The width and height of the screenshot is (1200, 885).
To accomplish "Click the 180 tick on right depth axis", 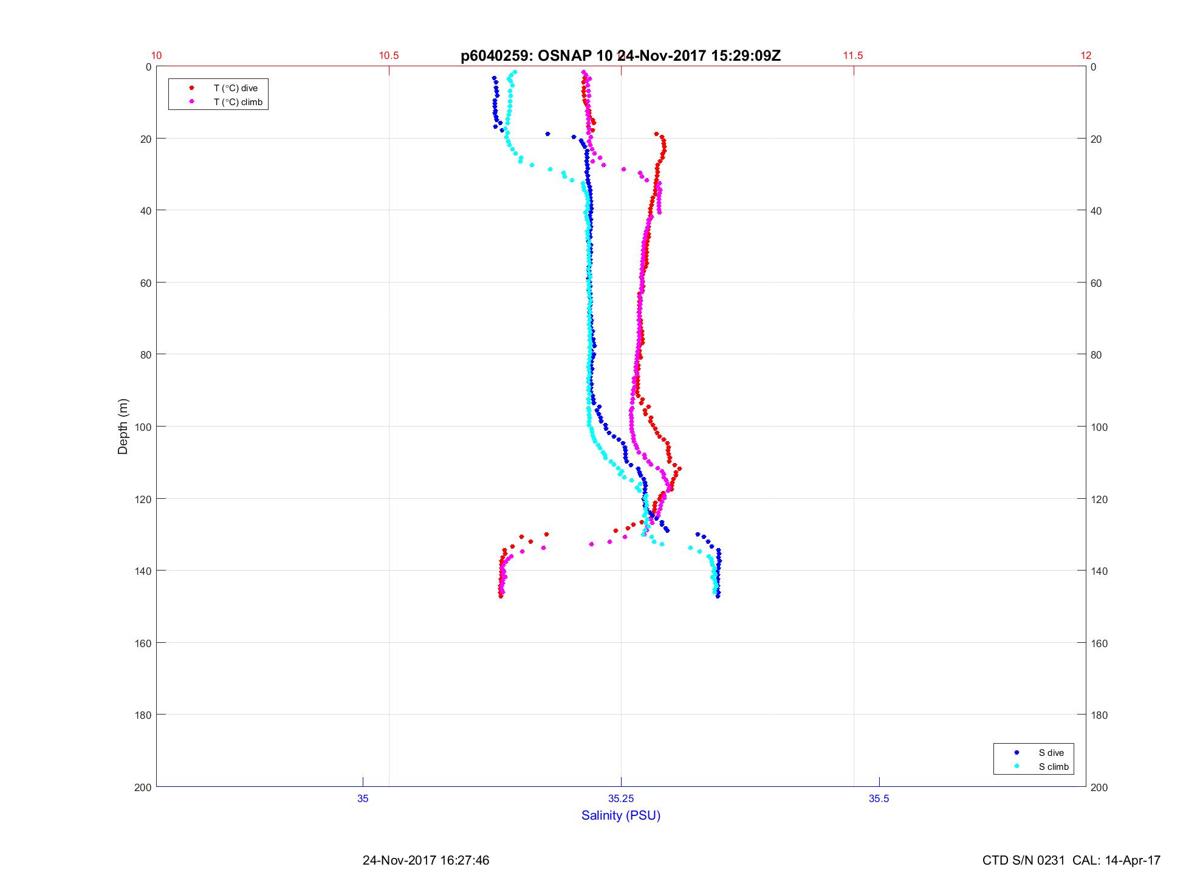I will coord(1101,715).
